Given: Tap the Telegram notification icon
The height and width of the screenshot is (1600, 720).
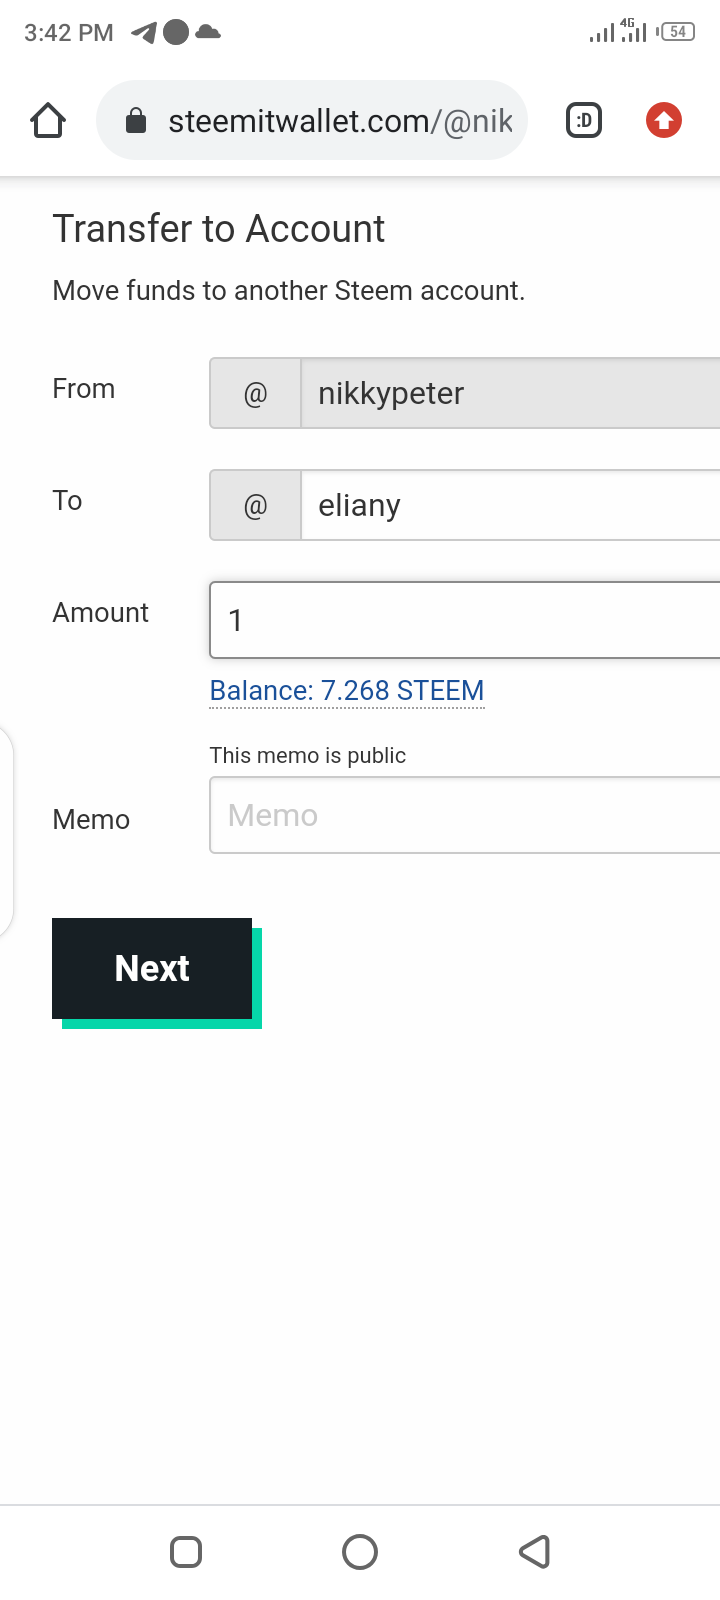Looking at the screenshot, I should pyautogui.click(x=144, y=33).
